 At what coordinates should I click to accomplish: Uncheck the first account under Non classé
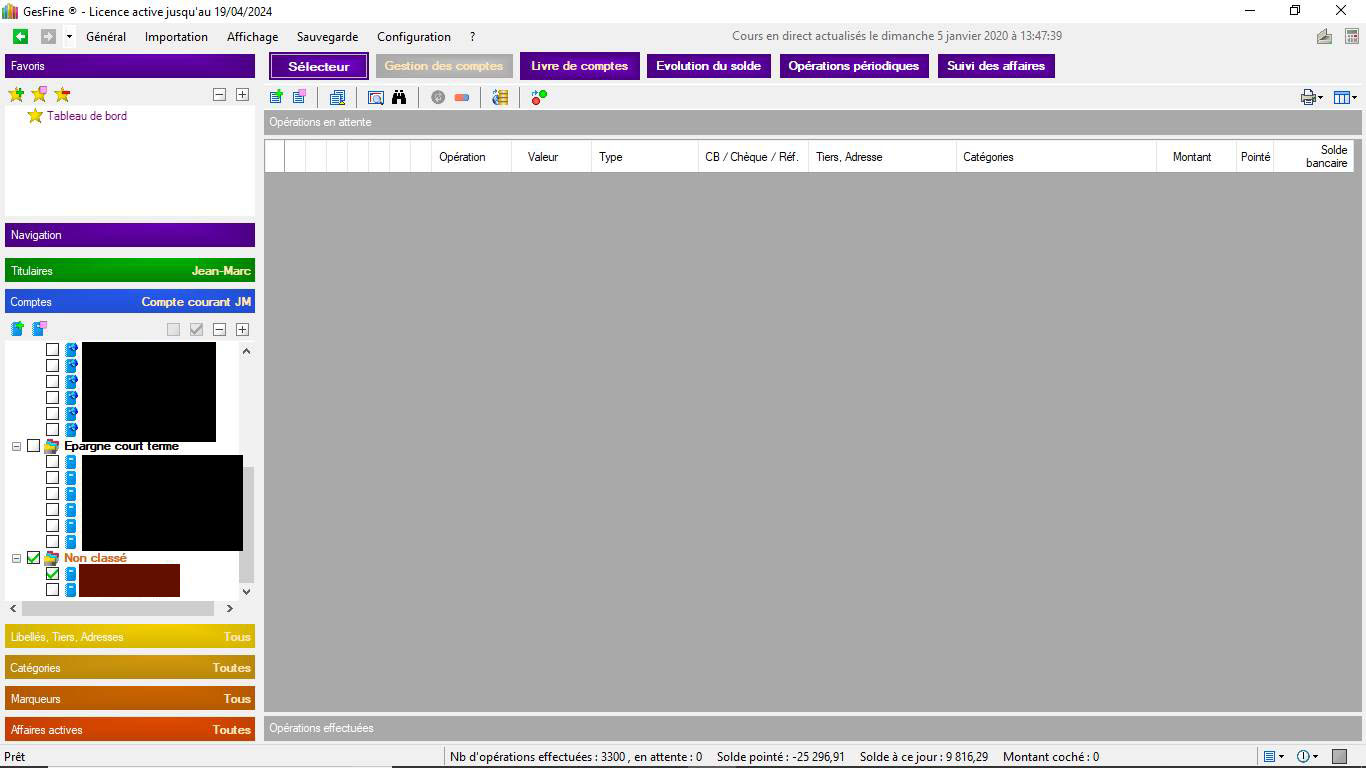point(53,574)
